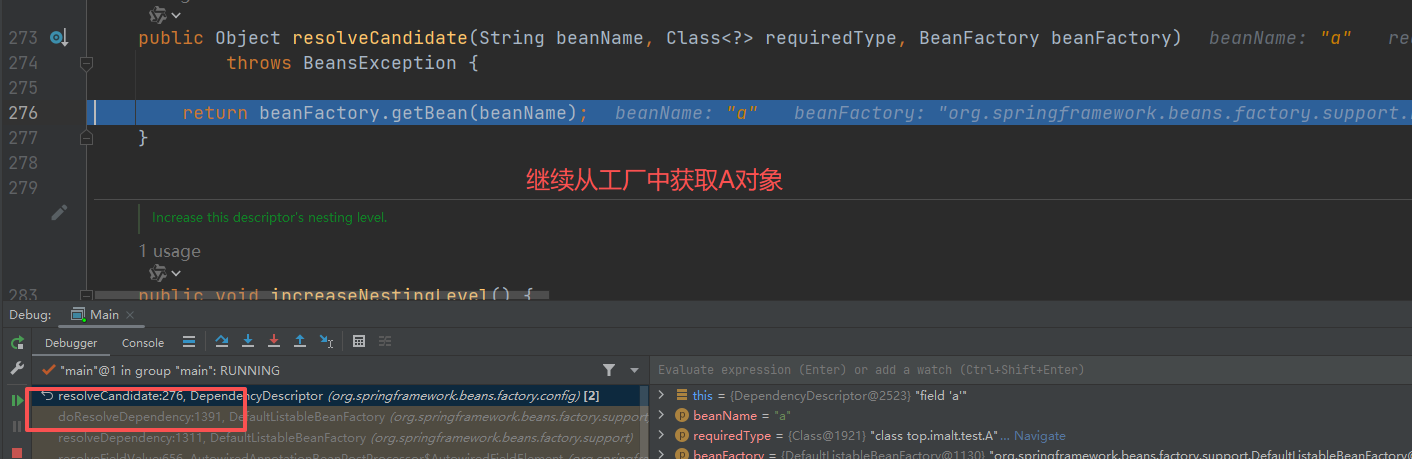Screen dimensions: 1412x459
Task: Click the '1 usage' hint above increaseNestingLevel
Action: (169, 251)
